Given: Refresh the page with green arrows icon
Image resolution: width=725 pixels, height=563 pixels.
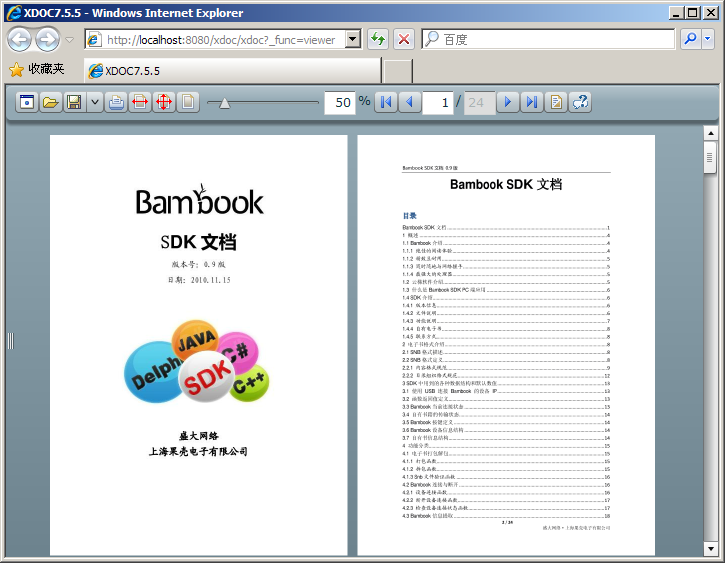Looking at the screenshot, I should (x=378, y=40).
